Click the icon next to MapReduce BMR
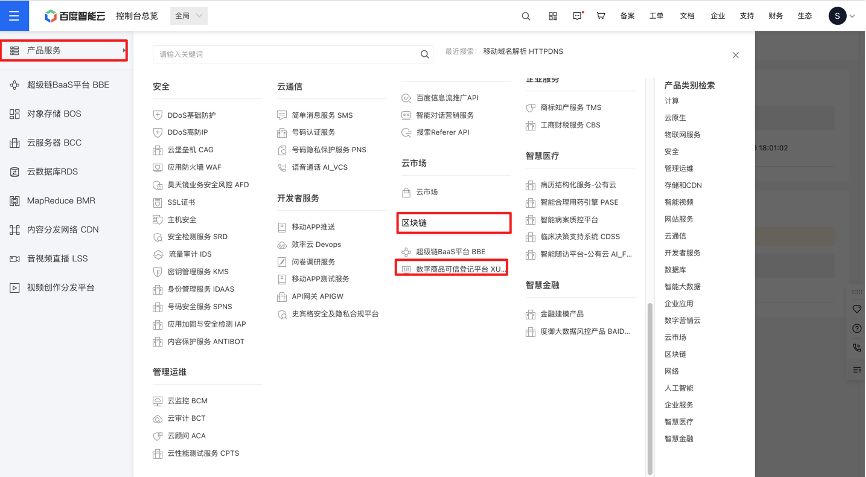Image resolution: width=866 pixels, height=477 pixels. (x=15, y=201)
